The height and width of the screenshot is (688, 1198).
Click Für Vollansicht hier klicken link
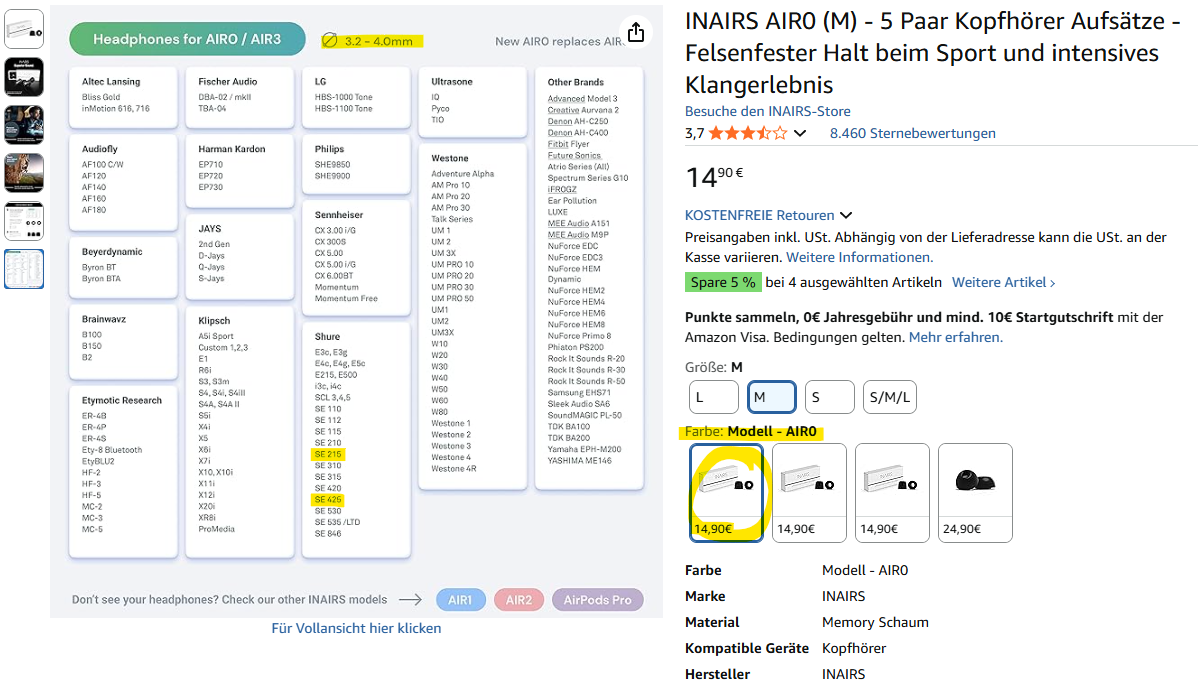(356, 628)
